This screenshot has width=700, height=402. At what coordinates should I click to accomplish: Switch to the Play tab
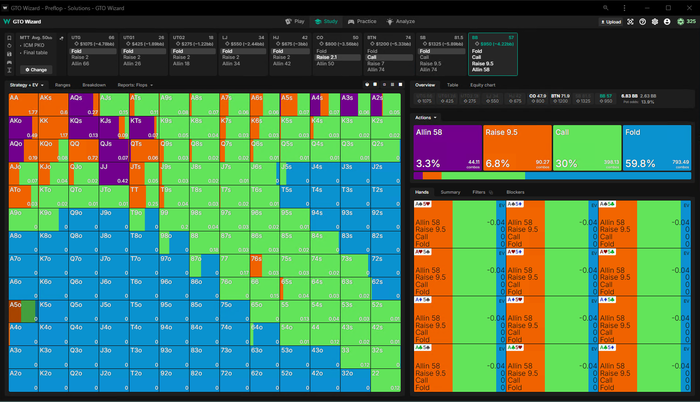click(x=295, y=21)
